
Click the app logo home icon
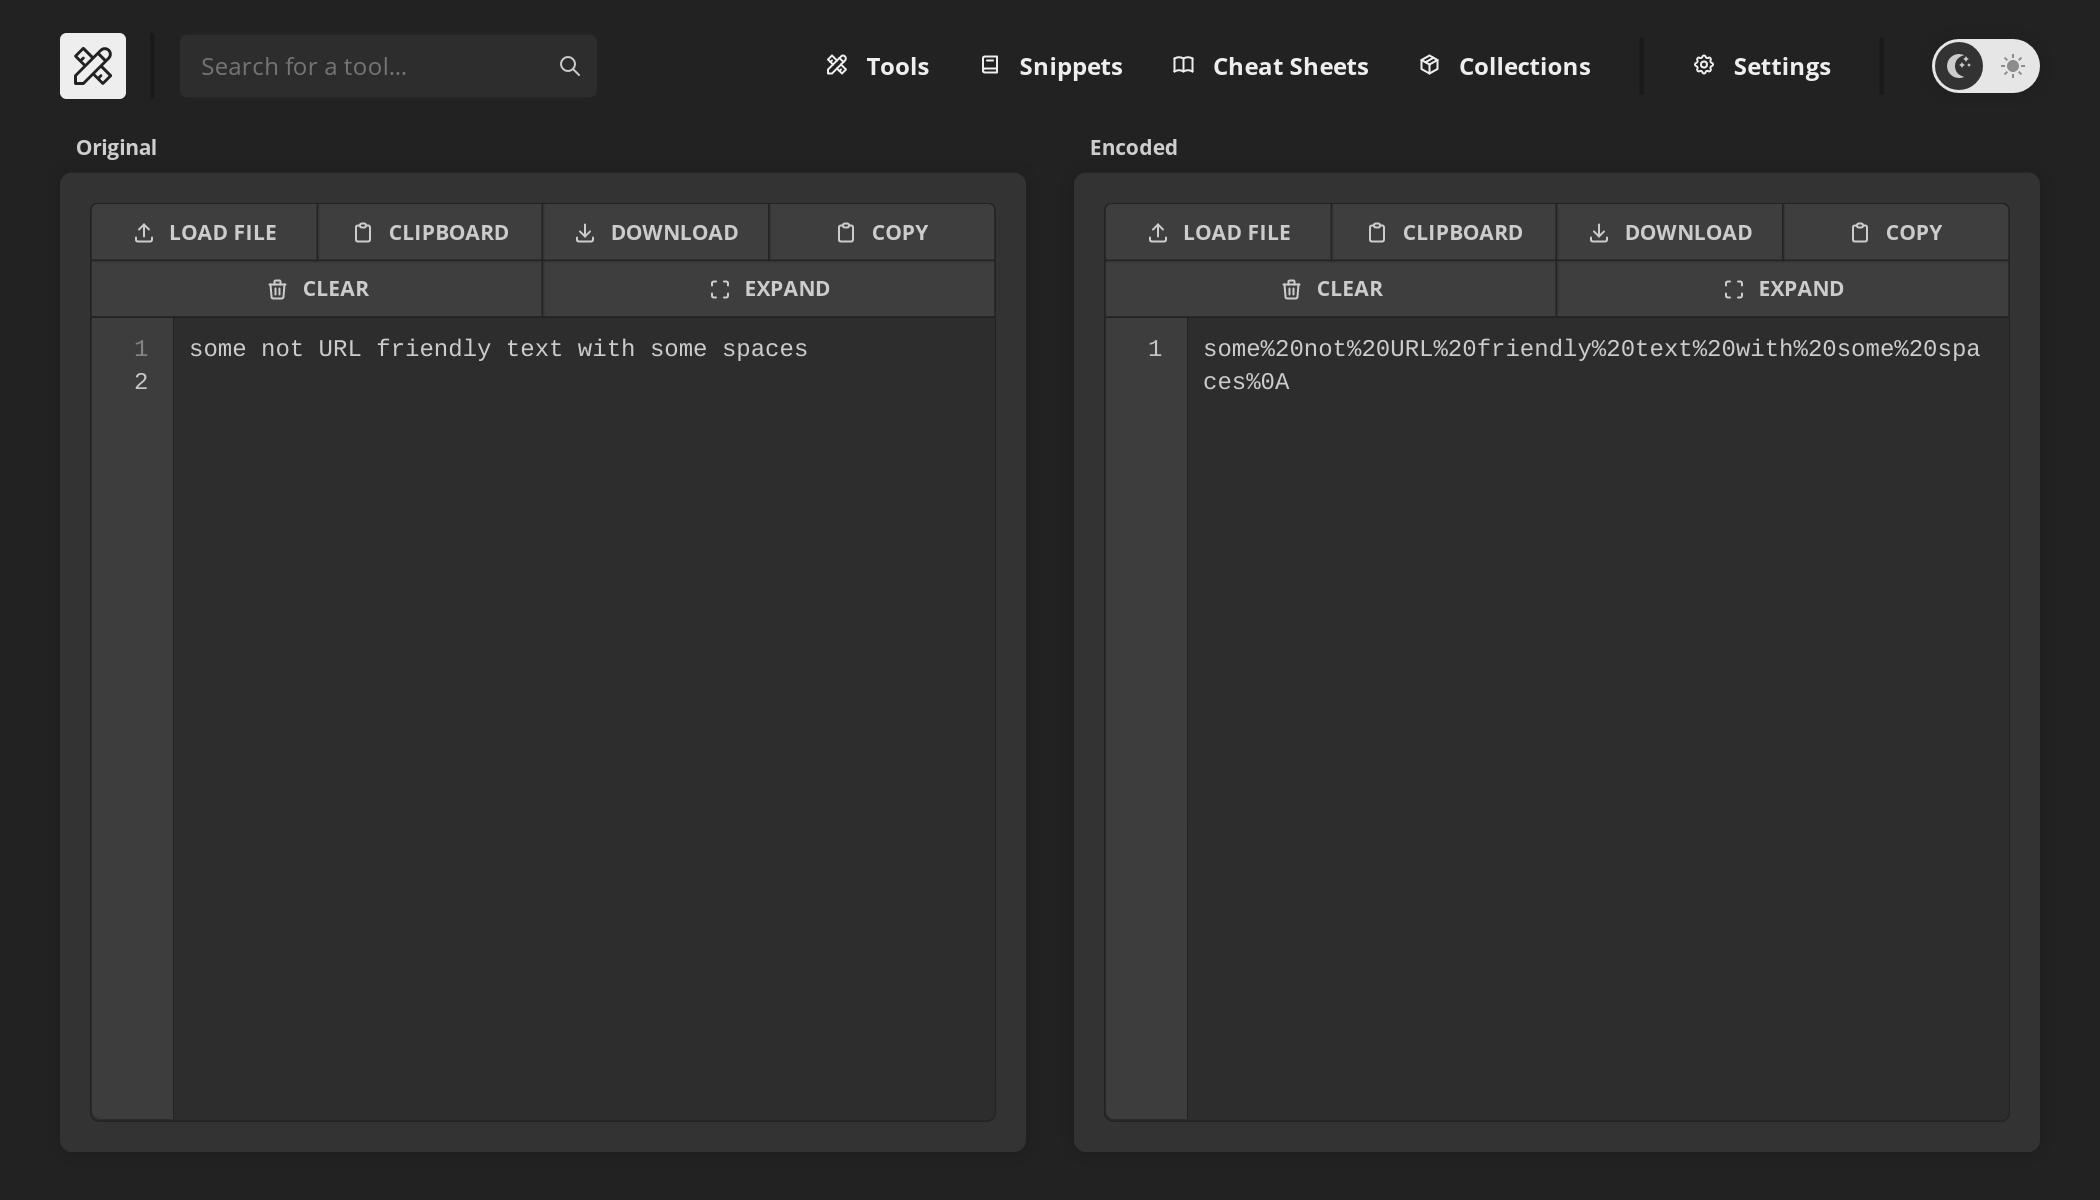[x=93, y=66]
